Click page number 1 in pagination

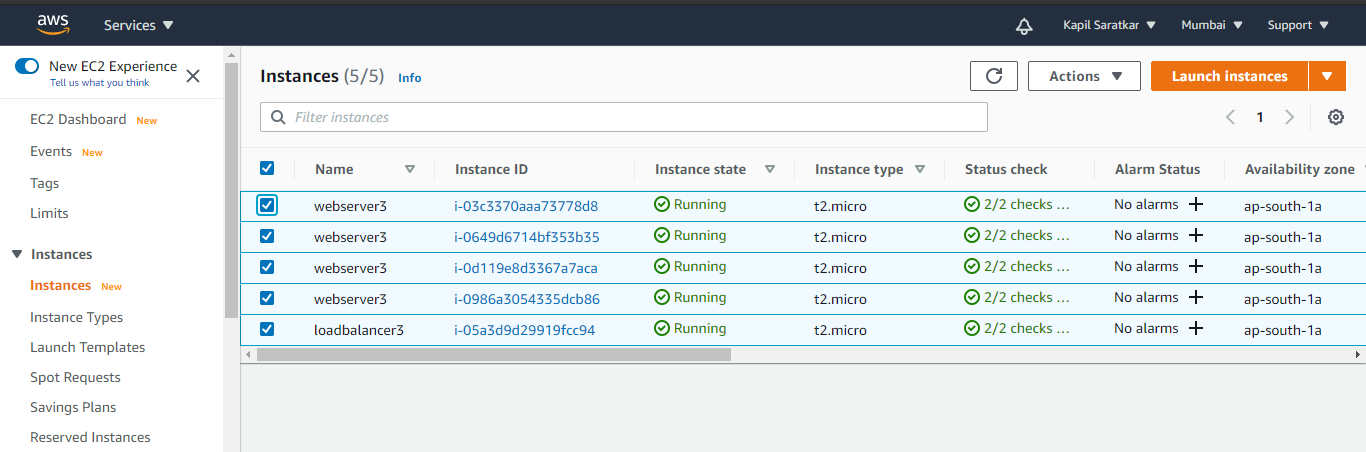coord(1260,117)
